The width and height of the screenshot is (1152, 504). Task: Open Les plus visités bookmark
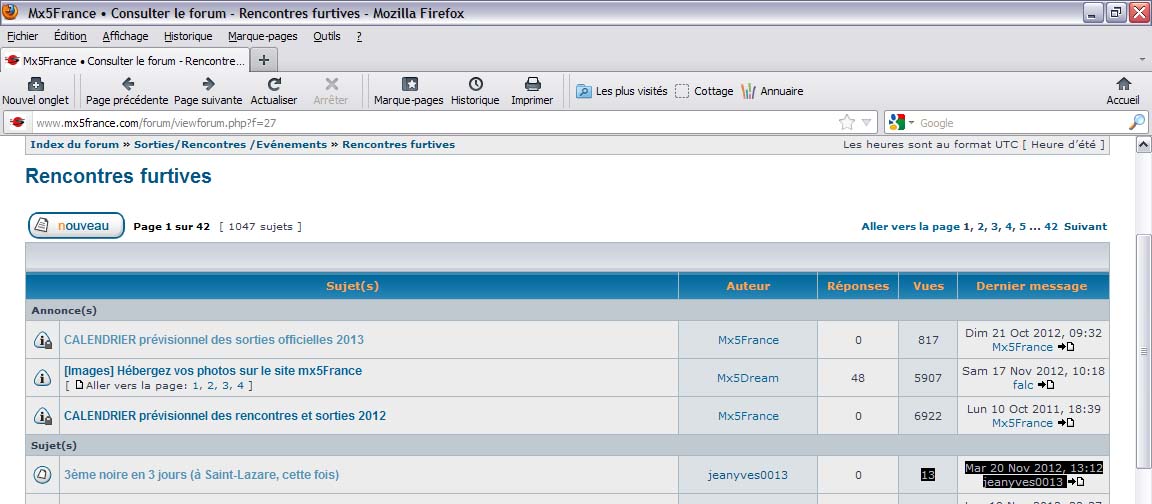[622, 91]
